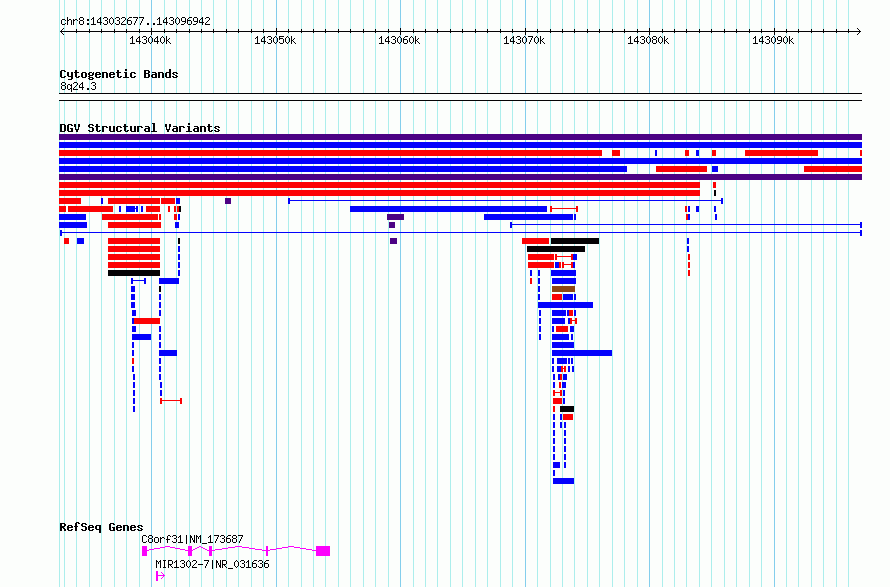The width and height of the screenshot is (890, 587).
Task: Select the 143060k ruler position label
Action: point(399,40)
